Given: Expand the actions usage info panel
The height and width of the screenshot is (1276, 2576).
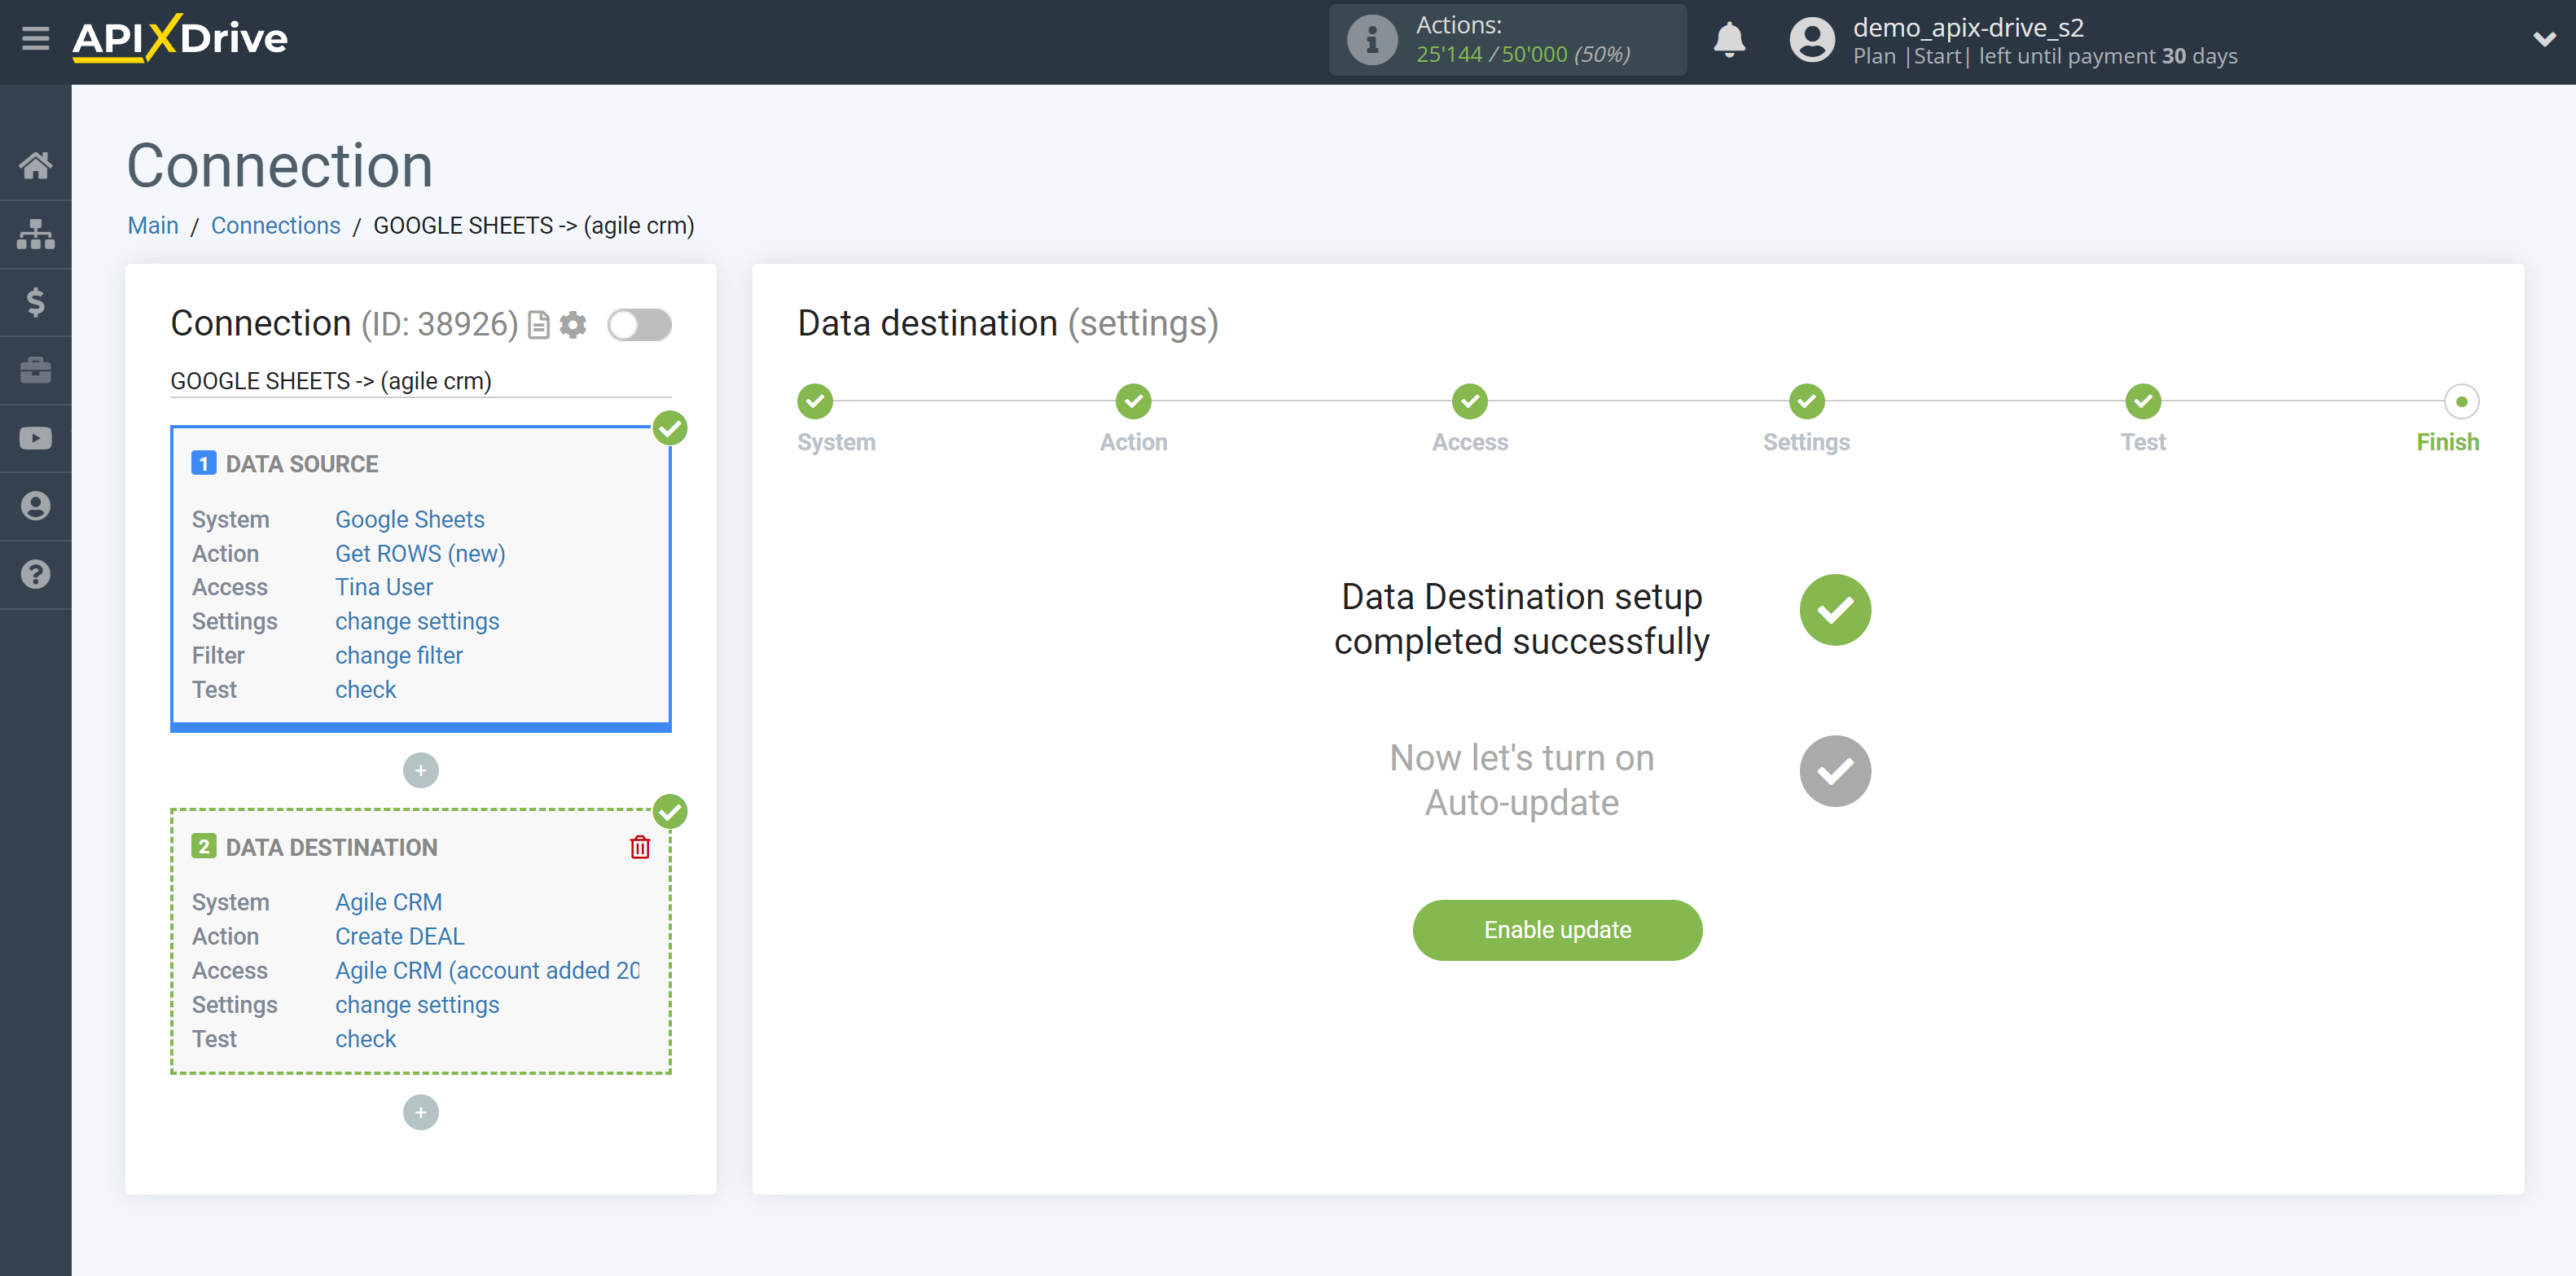Looking at the screenshot, I should click(1370, 39).
